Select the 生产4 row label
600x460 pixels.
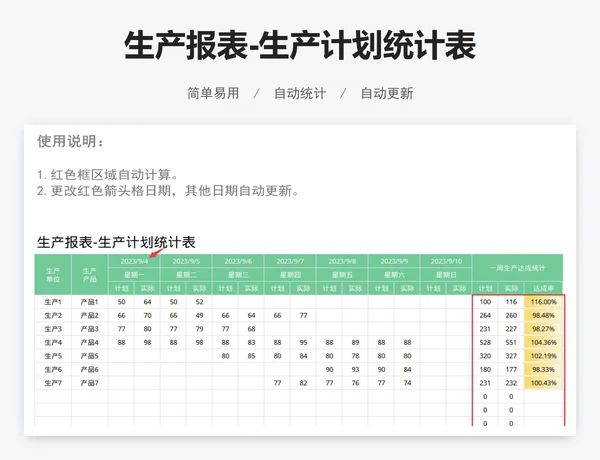click(53, 343)
